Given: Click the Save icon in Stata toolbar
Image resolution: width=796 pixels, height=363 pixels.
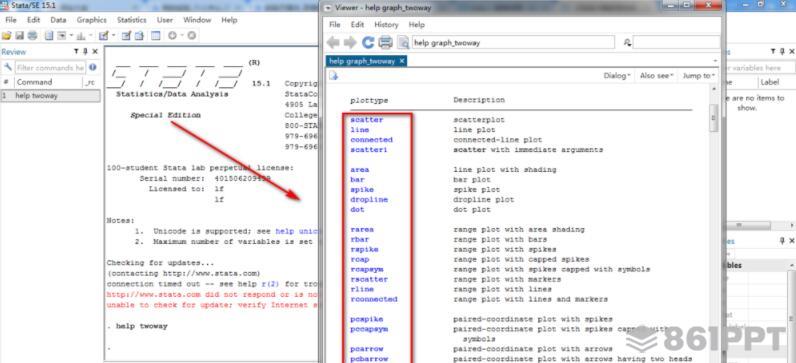Looking at the screenshot, I should [x=19, y=35].
